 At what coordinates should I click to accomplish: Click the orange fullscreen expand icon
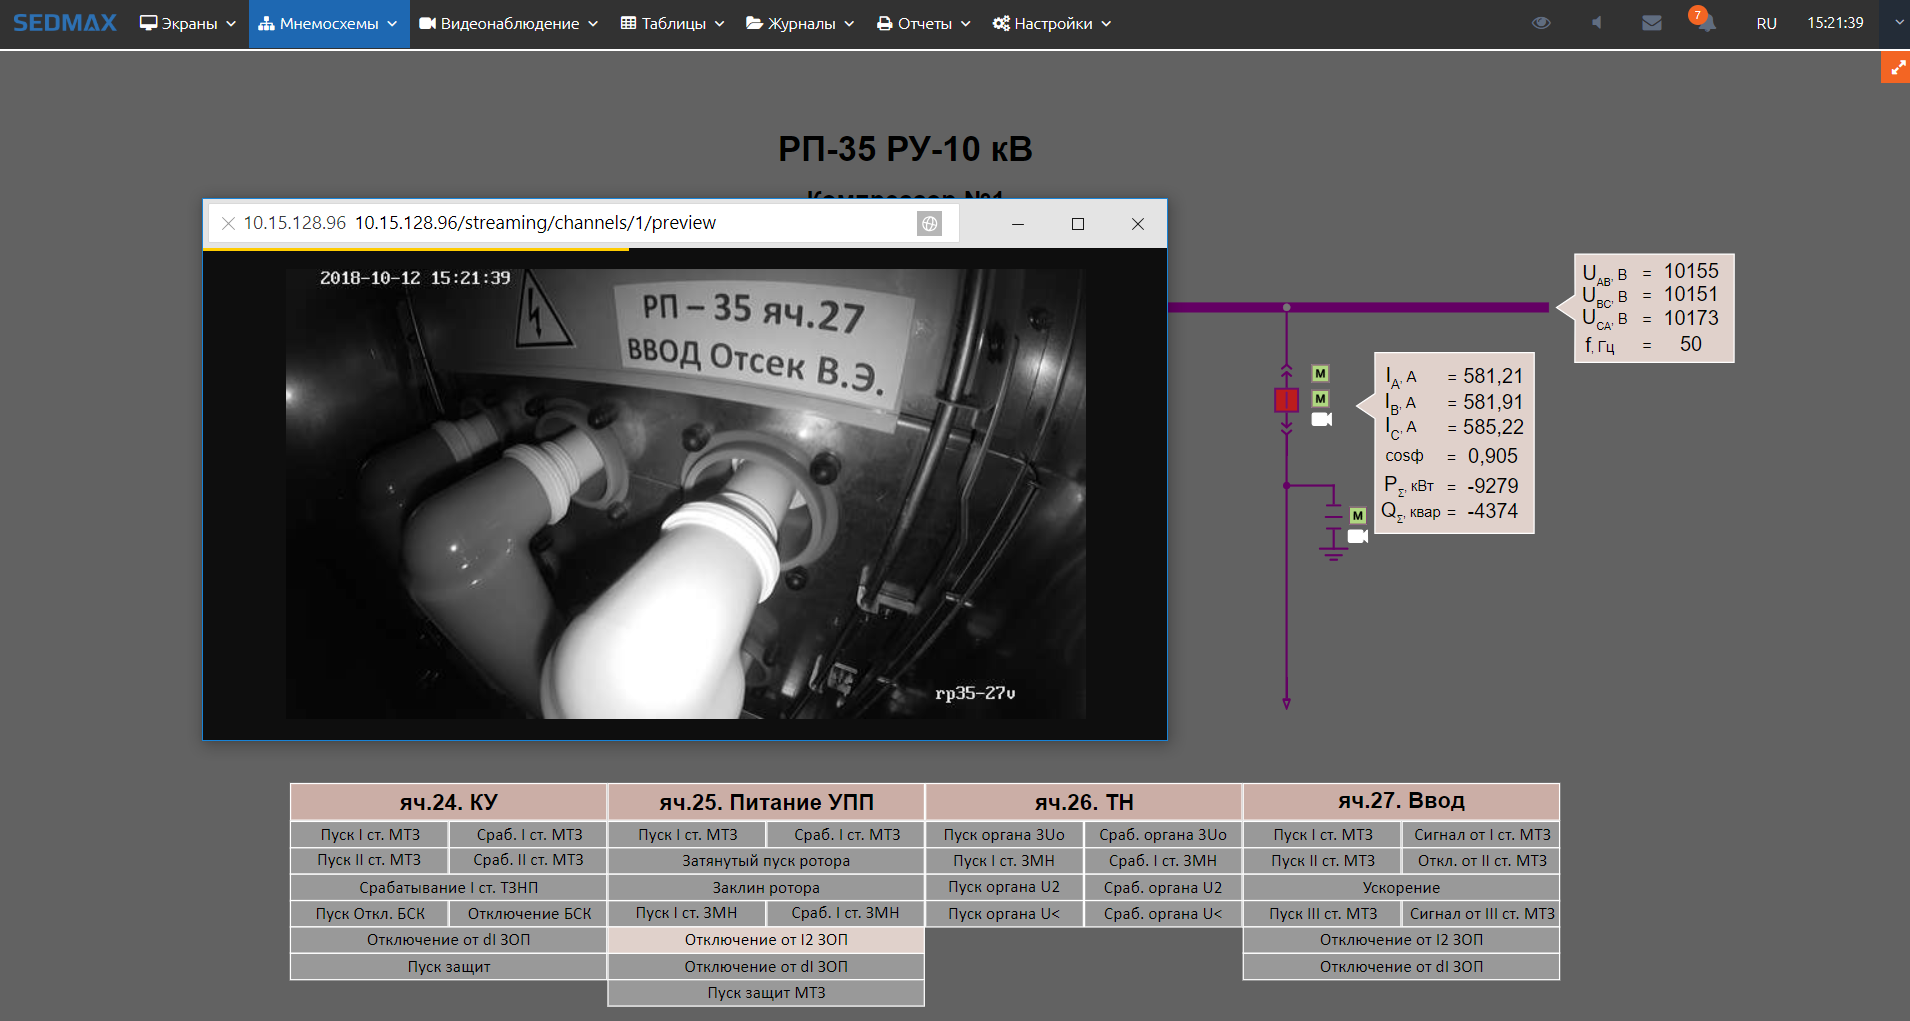1896,68
